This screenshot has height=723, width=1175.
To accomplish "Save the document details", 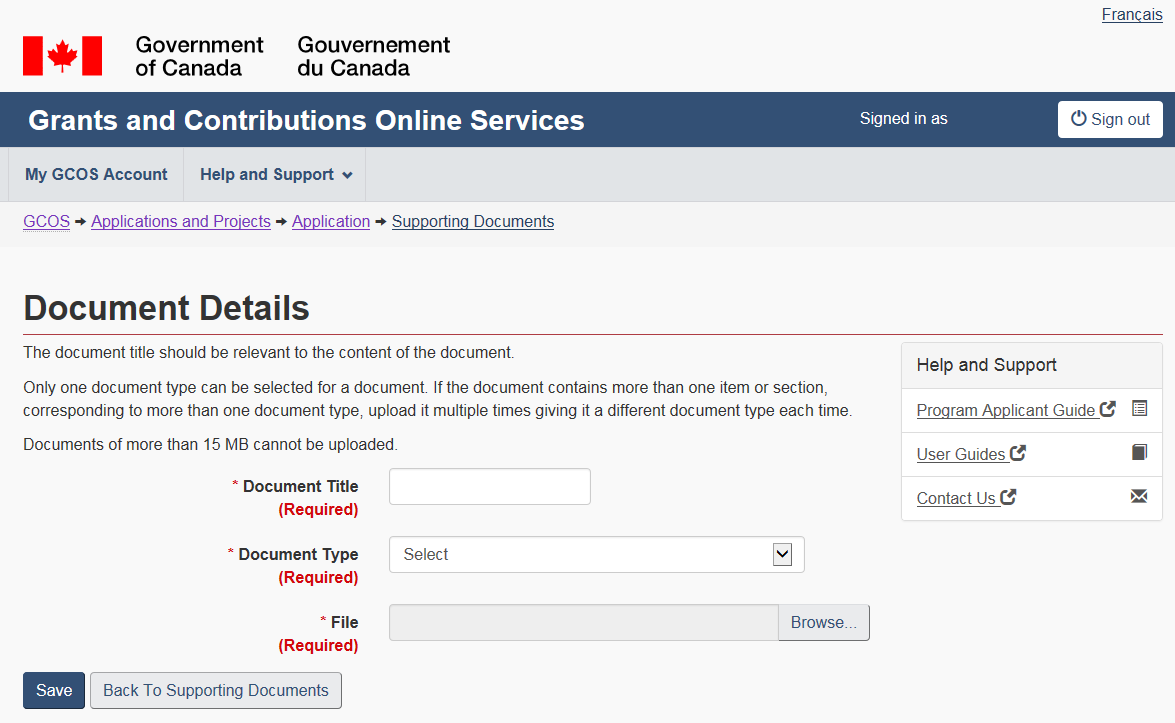I will [54, 690].
